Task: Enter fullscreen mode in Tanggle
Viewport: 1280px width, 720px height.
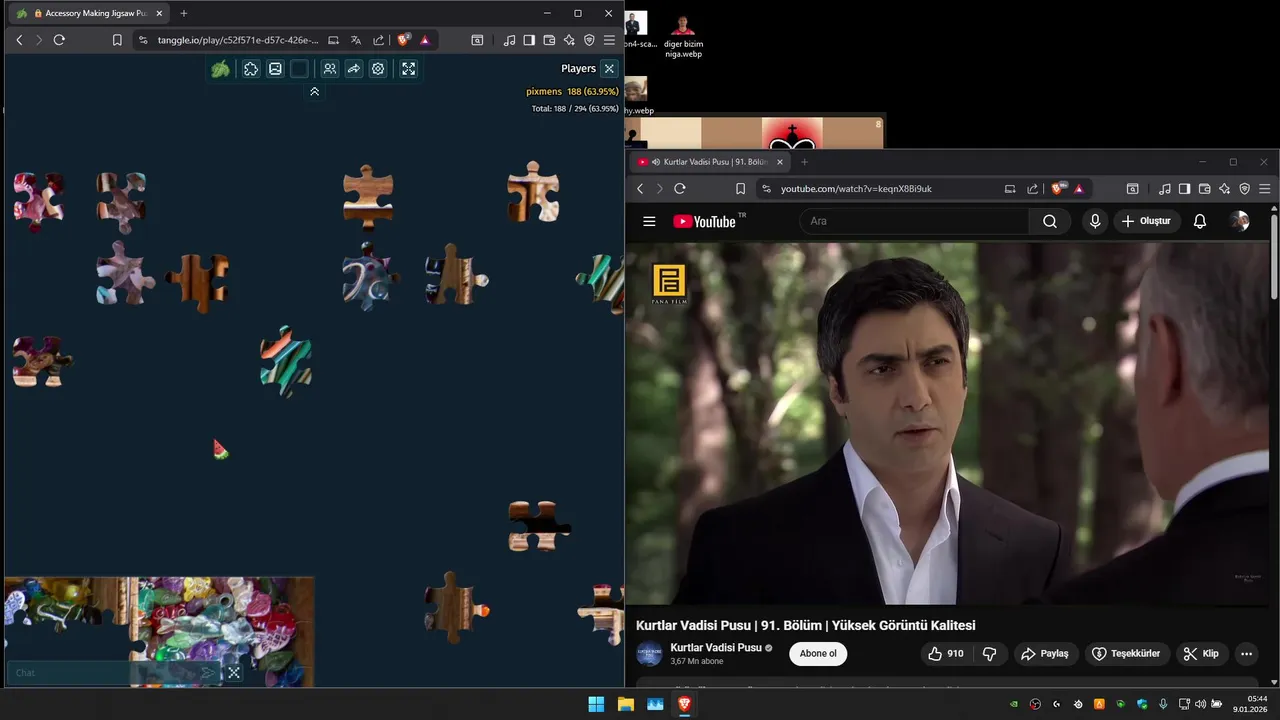Action: 408,69
